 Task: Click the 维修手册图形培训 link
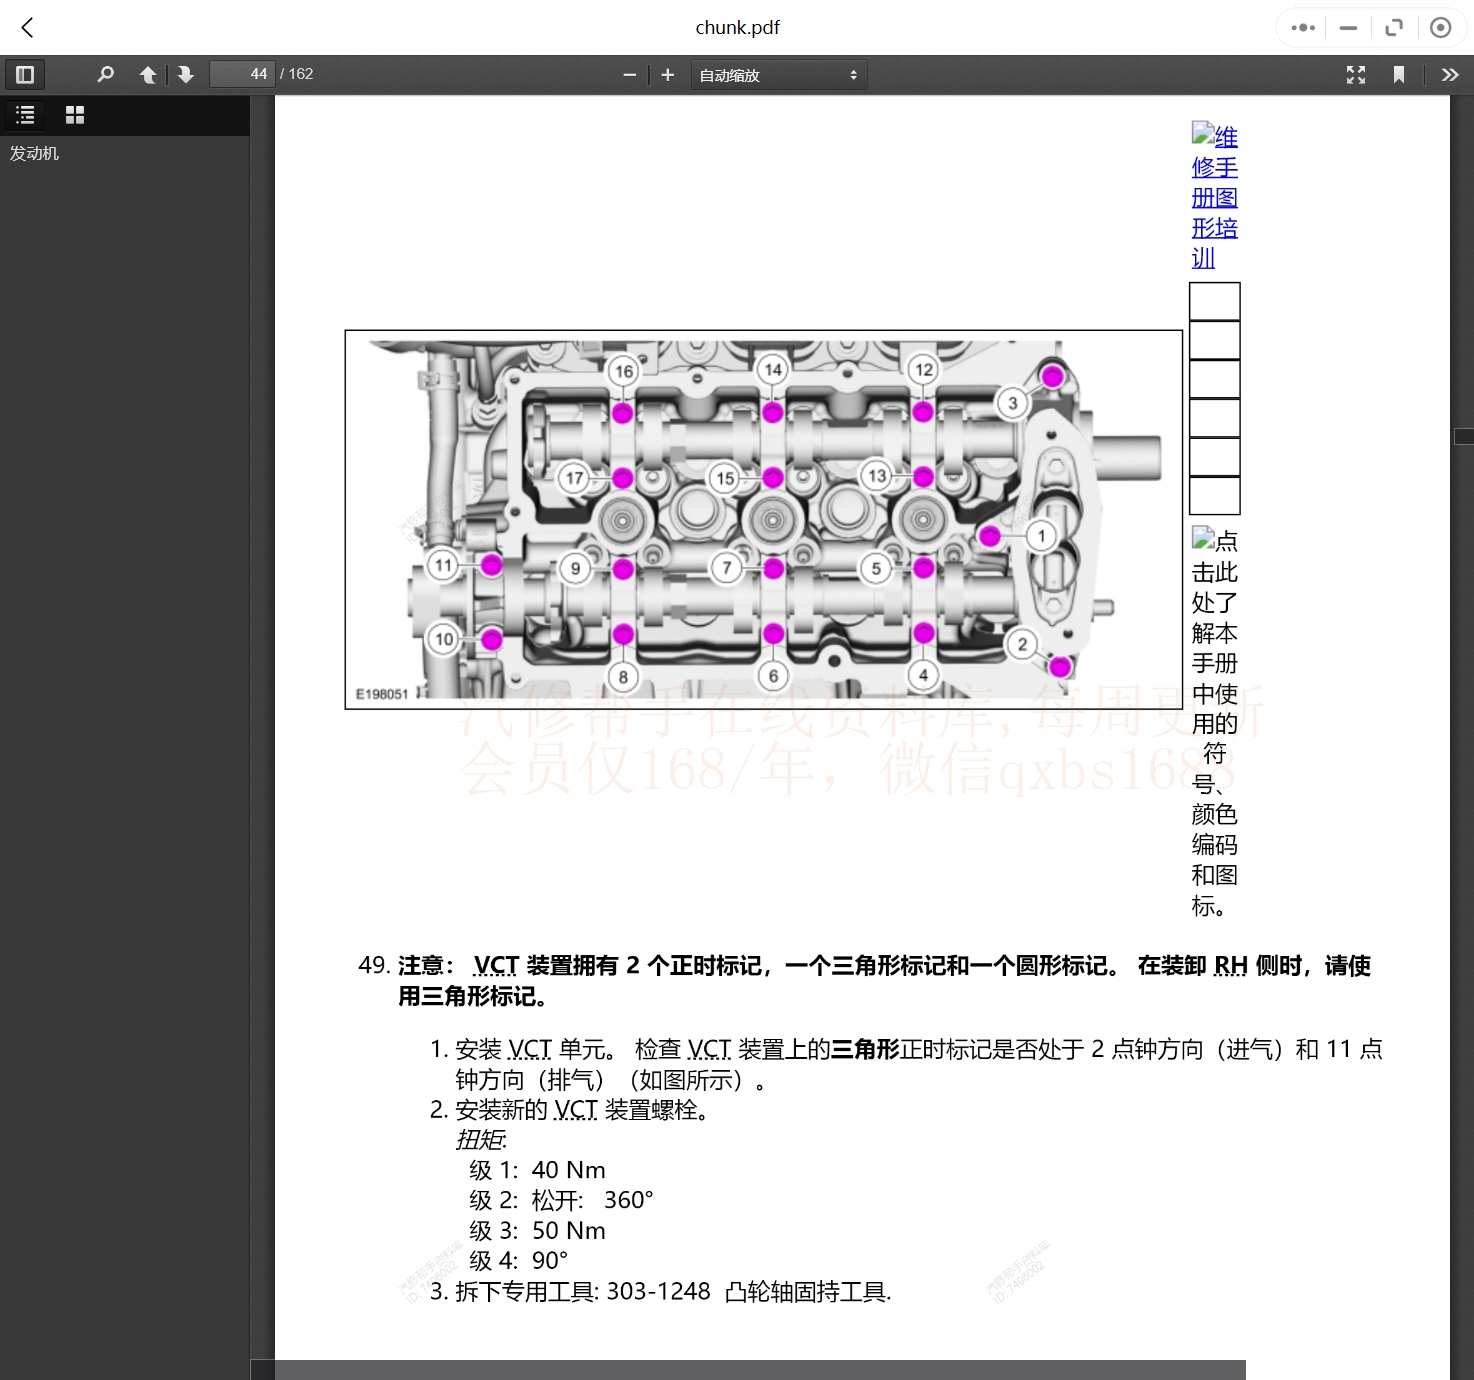(1214, 197)
